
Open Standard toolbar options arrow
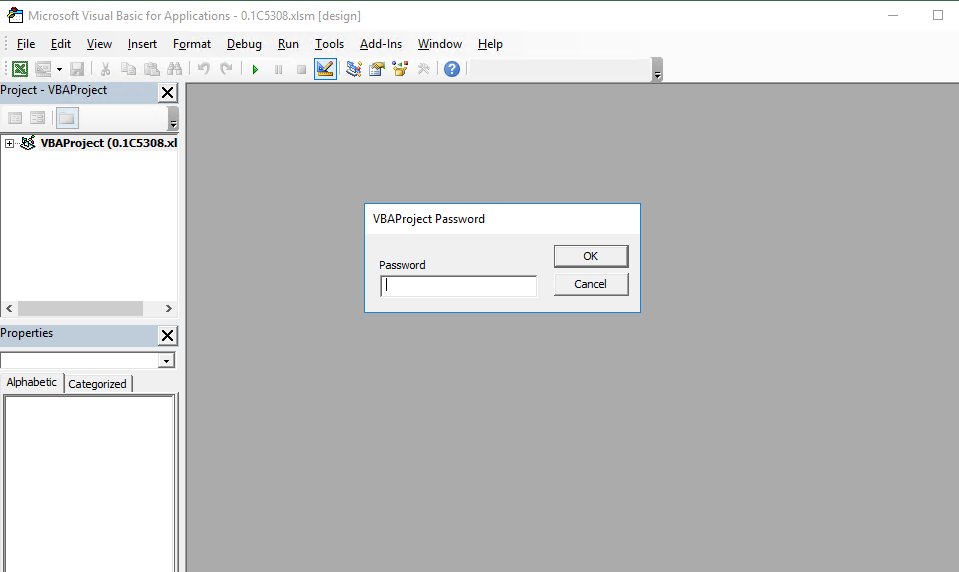(x=657, y=70)
